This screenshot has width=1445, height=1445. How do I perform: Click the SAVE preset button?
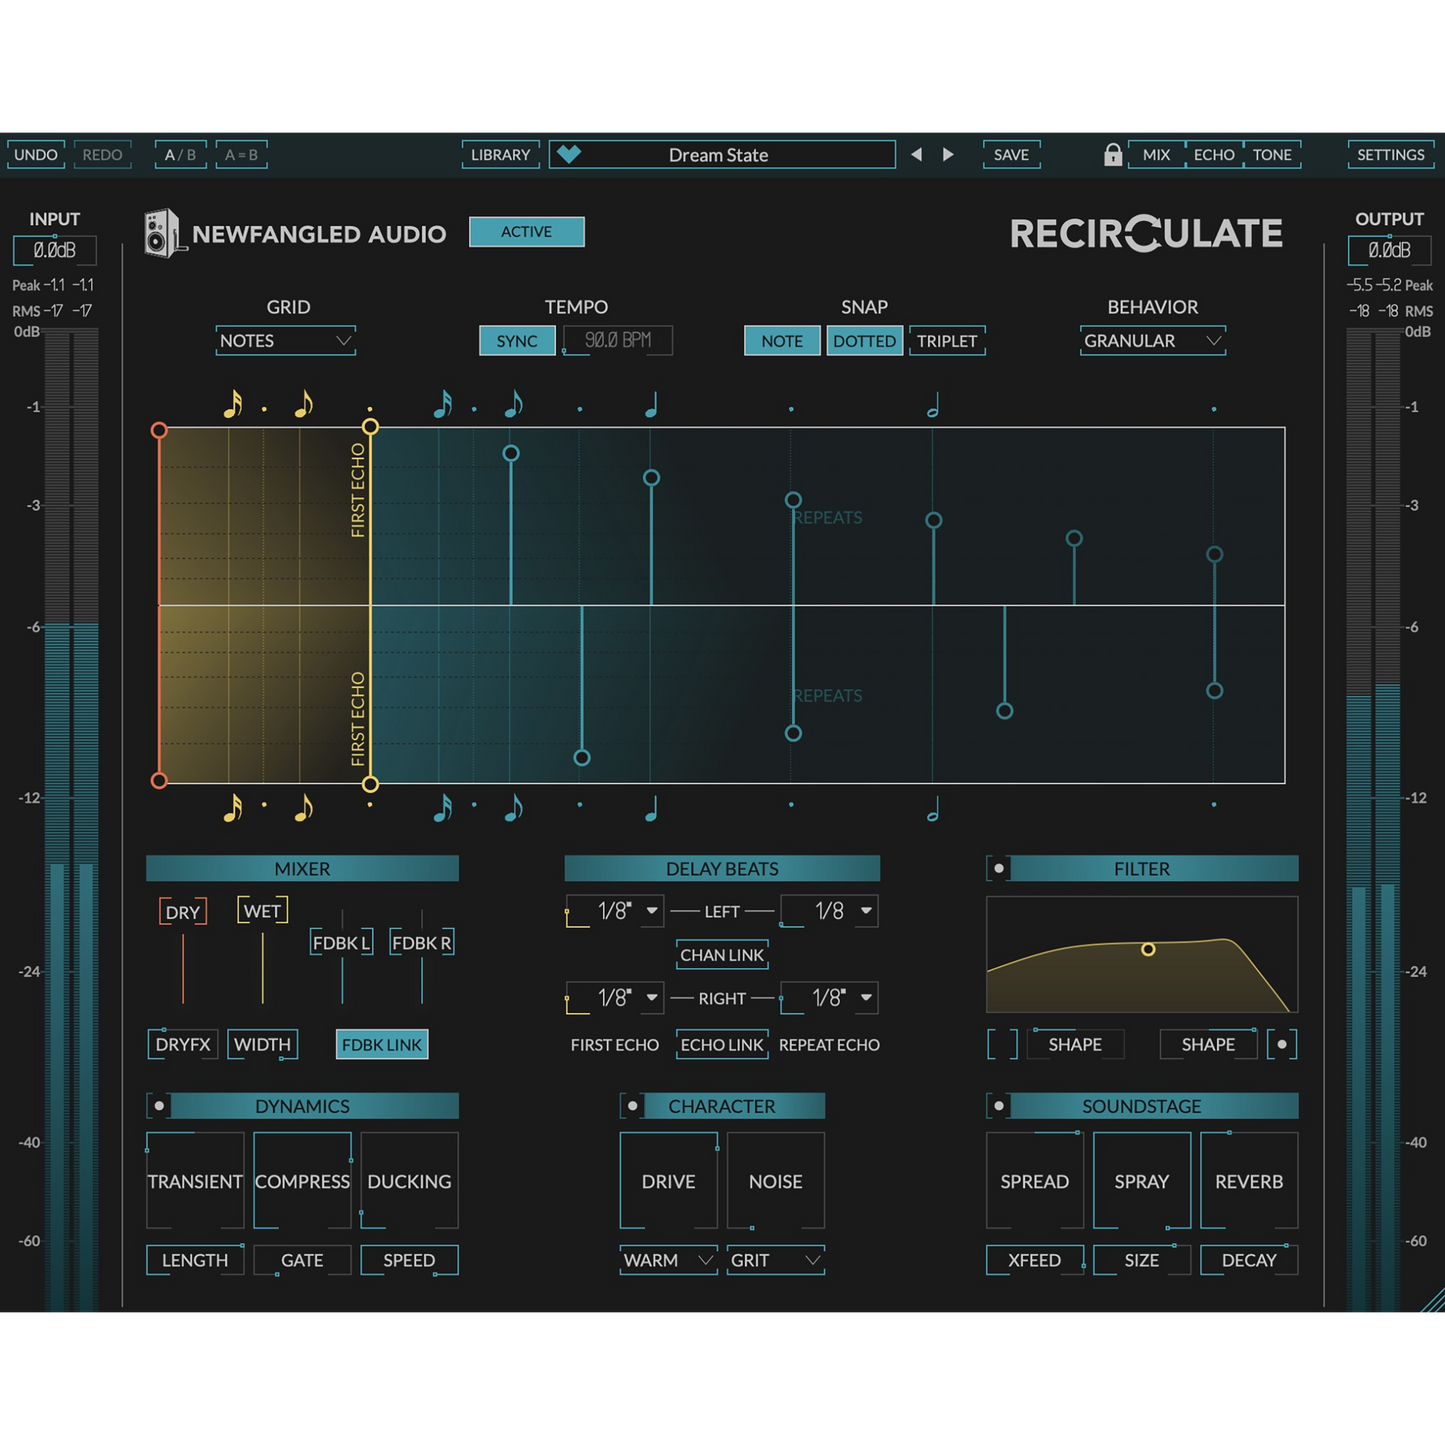click(x=1011, y=155)
